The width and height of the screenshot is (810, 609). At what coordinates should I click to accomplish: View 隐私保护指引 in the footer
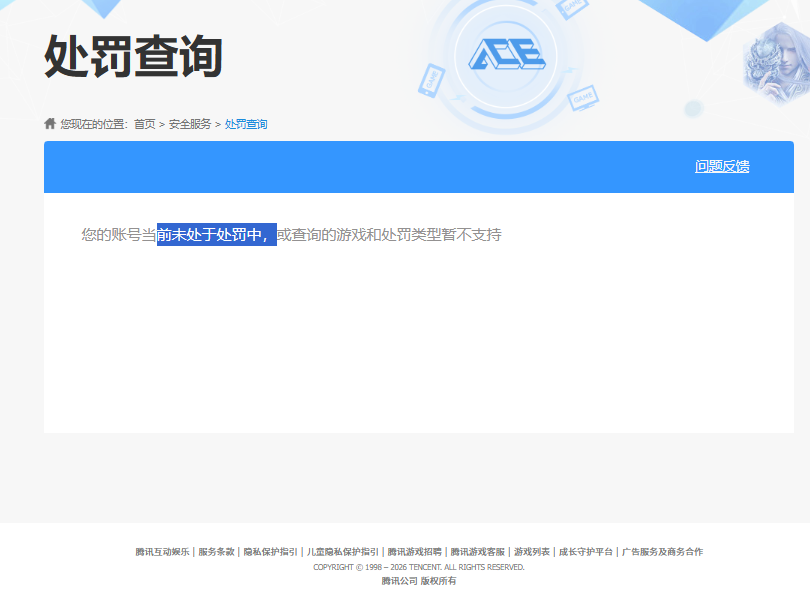point(271,552)
